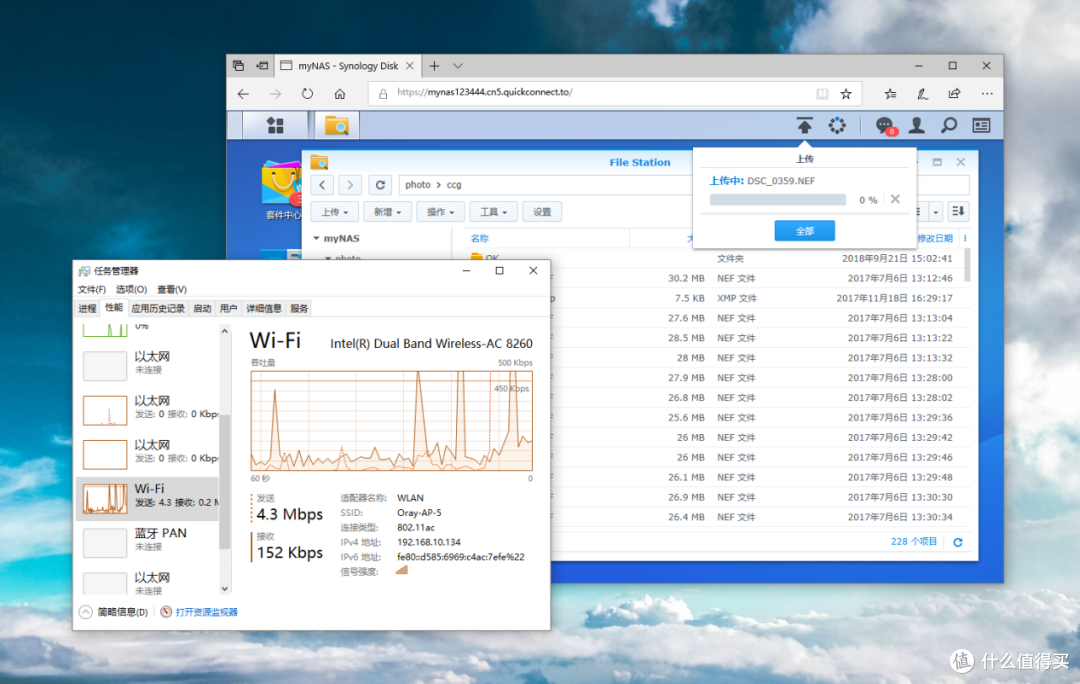This screenshot has width=1080, height=684.
Task: Open the 上传 dropdown in File Station
Action: pyautogui.click(x=335, y=212)
